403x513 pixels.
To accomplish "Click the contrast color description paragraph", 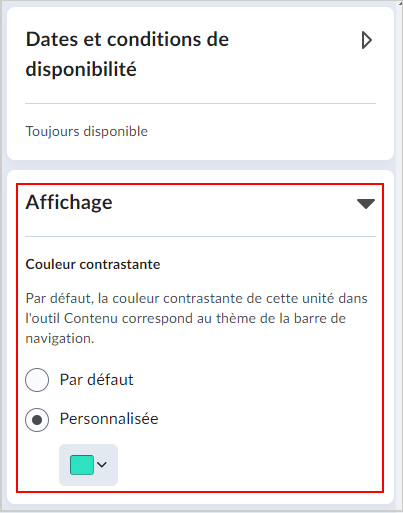I will click(197, 318).
